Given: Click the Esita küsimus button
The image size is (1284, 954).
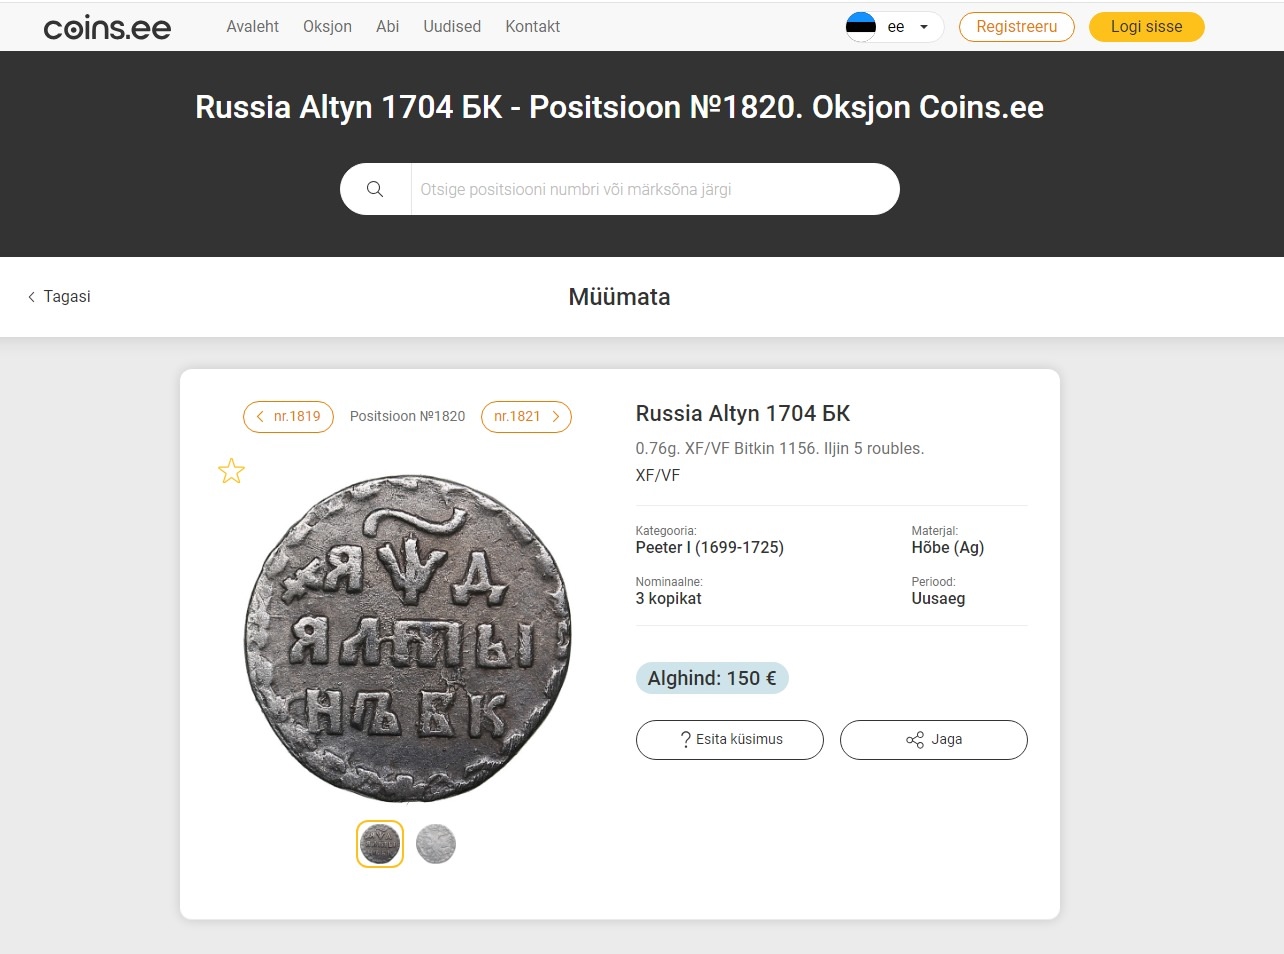Looking at the screenshot, I should 730,740.
